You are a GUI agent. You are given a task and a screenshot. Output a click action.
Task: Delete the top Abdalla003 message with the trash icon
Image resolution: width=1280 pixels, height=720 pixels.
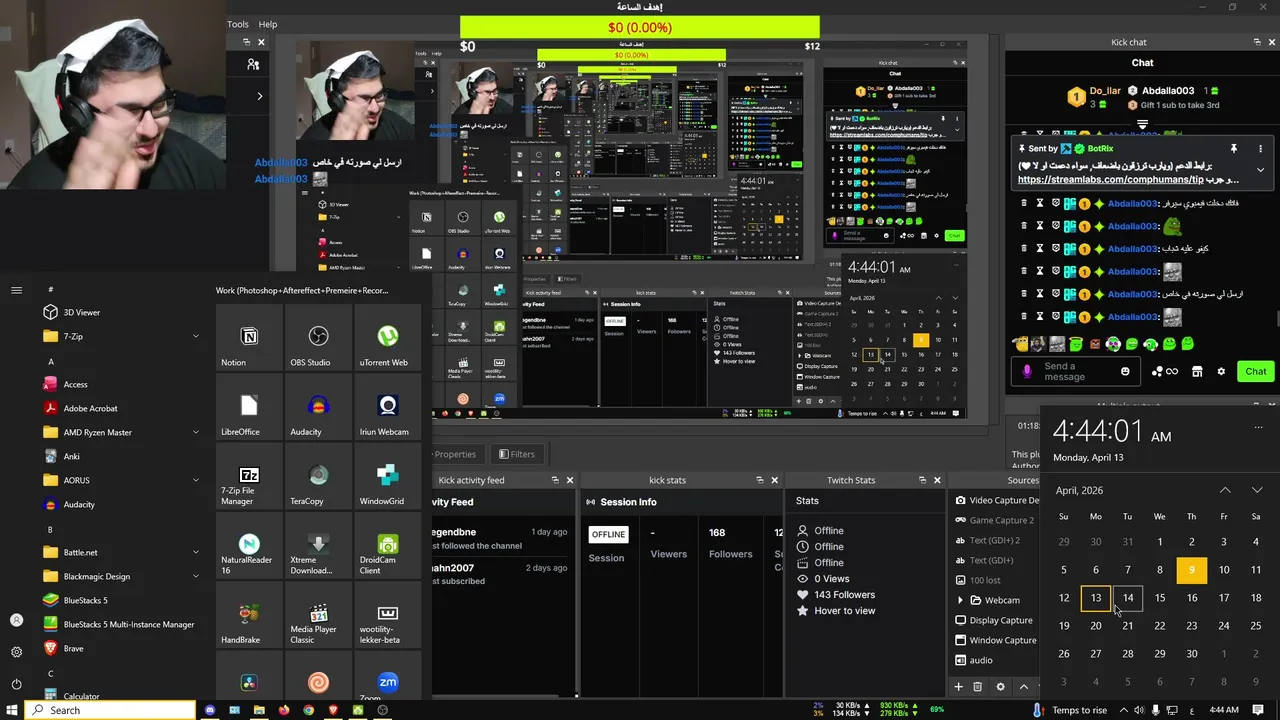click(x=1025, y=203)
